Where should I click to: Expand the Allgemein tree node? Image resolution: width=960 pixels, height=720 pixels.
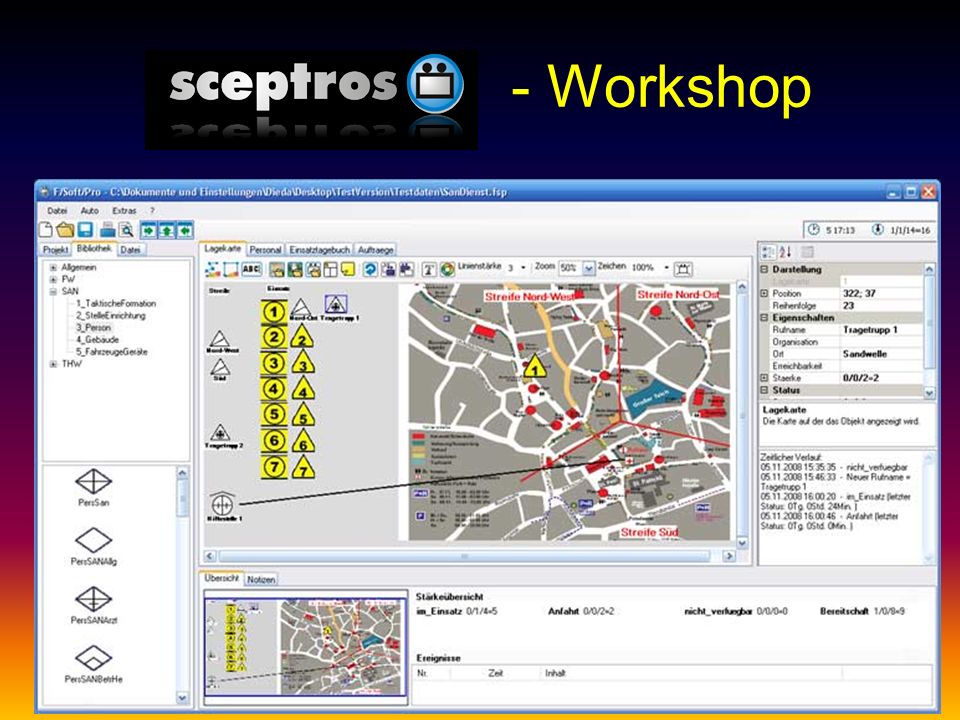(x=53, y=268)
